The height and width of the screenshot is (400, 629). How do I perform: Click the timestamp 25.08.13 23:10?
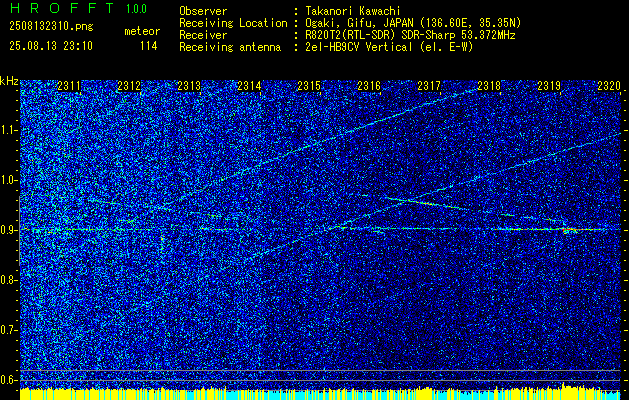pyautogui.click(x=51, y=46)
